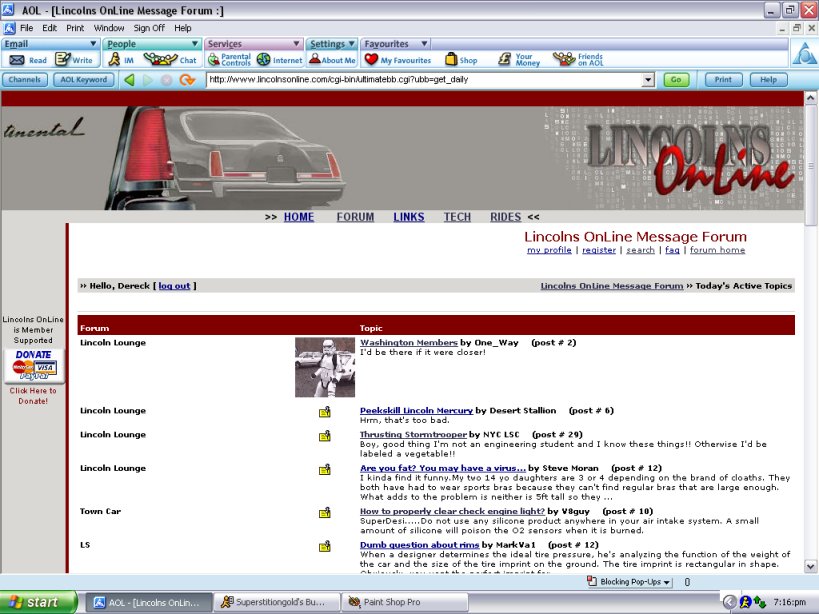Expand the Favourites toolbar dropdown
This screenshot has width=819, height=614.
coord(424,44)
